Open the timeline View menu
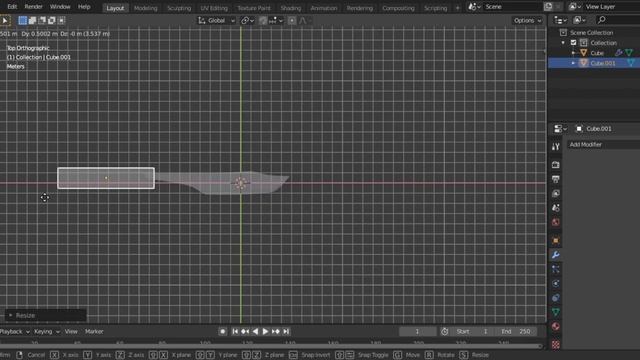Image resolution: width=640 pixels, height=360 pixels. click(x=71, y=332)
